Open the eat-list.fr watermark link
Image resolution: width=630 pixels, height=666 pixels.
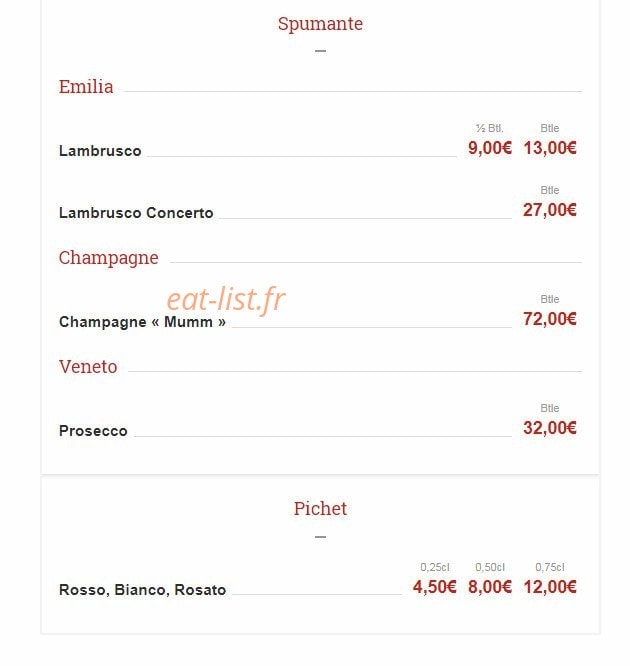tap(226, 299)
